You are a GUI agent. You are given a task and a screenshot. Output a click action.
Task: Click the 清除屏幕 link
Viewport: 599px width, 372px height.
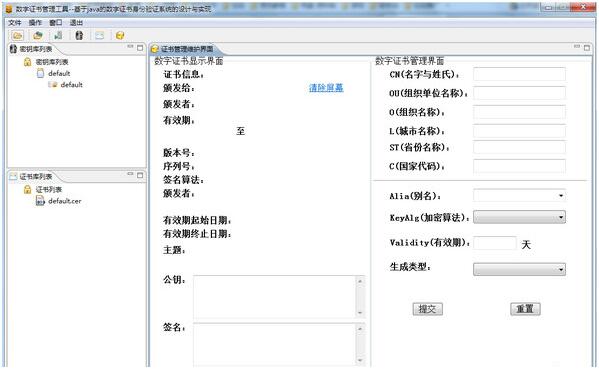[x=326, y=87]
